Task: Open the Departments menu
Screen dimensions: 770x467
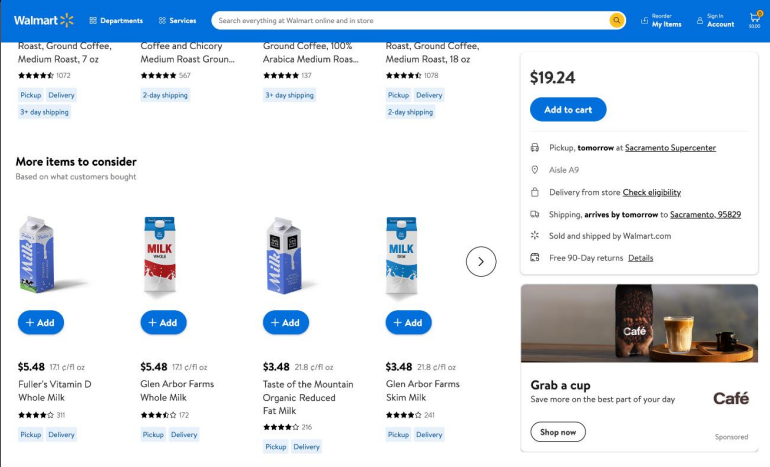Action: click(116, 20)
